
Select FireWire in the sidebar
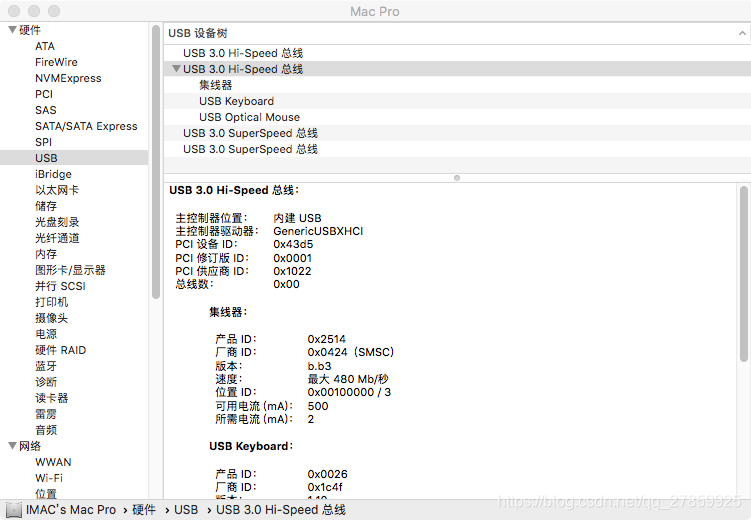tap(56, 62)
